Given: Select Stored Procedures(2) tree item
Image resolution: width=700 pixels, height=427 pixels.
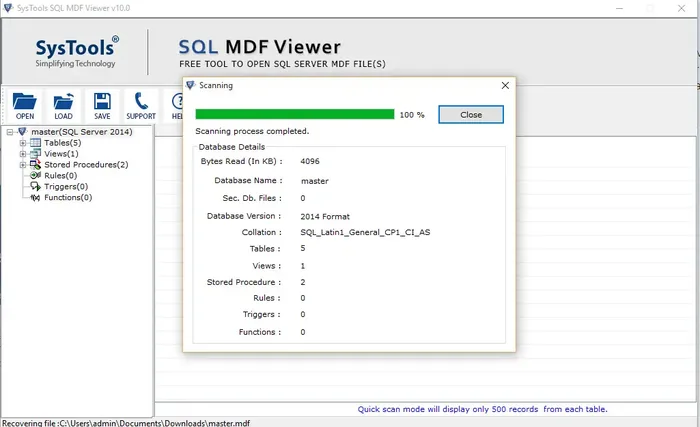Looking at the screenshot, I should coord(86,165).
